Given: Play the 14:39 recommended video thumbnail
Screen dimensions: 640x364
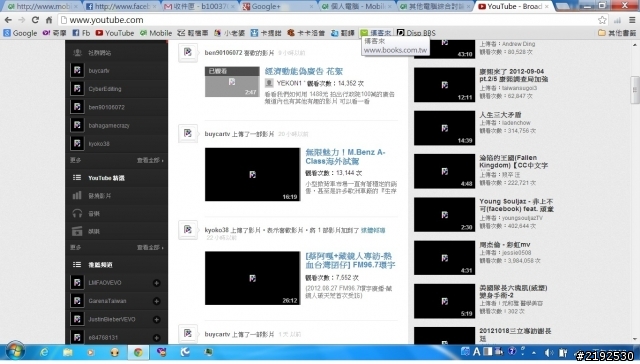Looking at the screenshot, I should [444, 128].
